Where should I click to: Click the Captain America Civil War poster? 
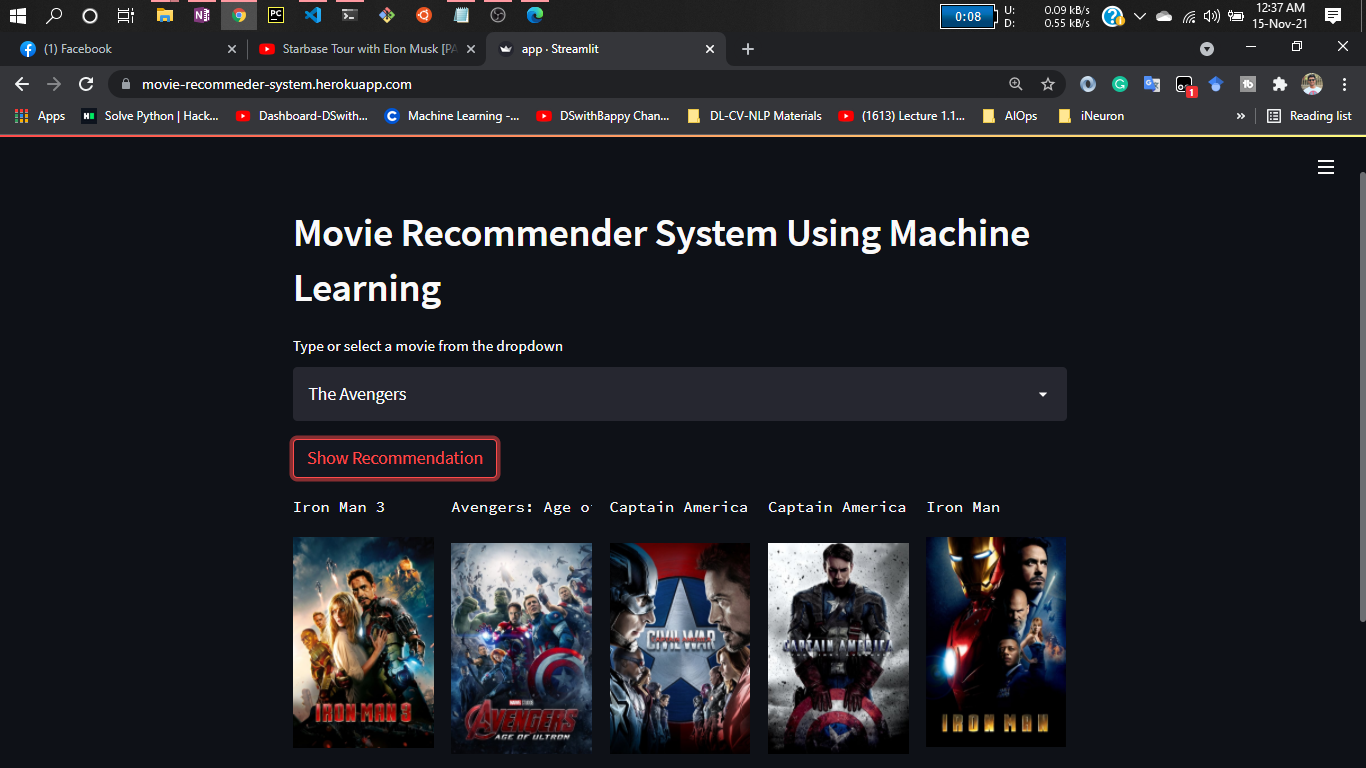(680, 648)
